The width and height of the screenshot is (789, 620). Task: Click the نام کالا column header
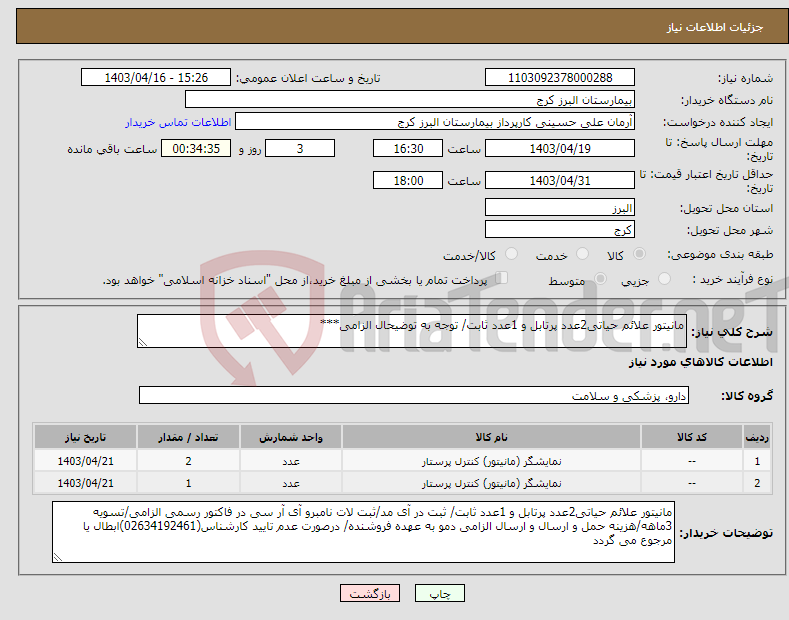tap(491, 437)
